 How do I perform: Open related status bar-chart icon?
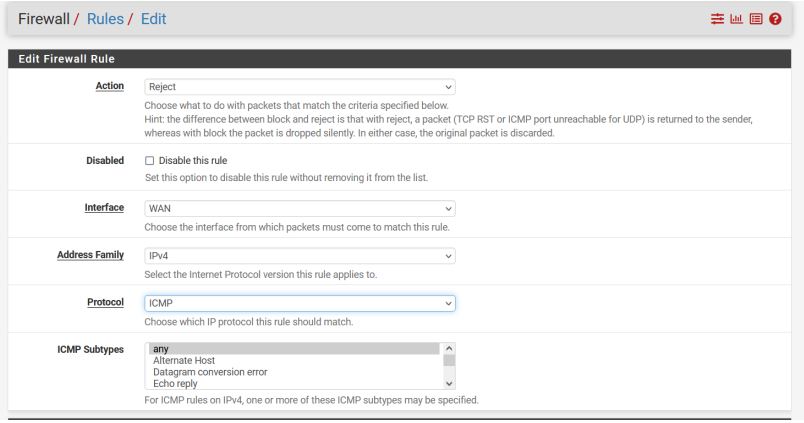(x=736, y=19)
